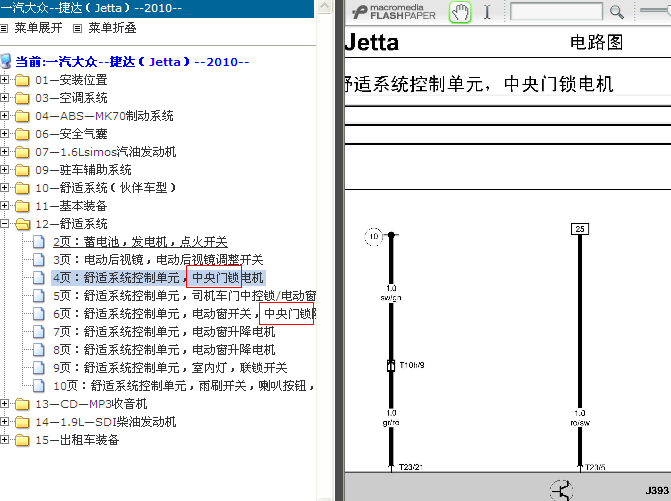Expand the 13—CD—MP3收音机 folder
Viewport: 671px width, 501px height.
click(4, 403)
